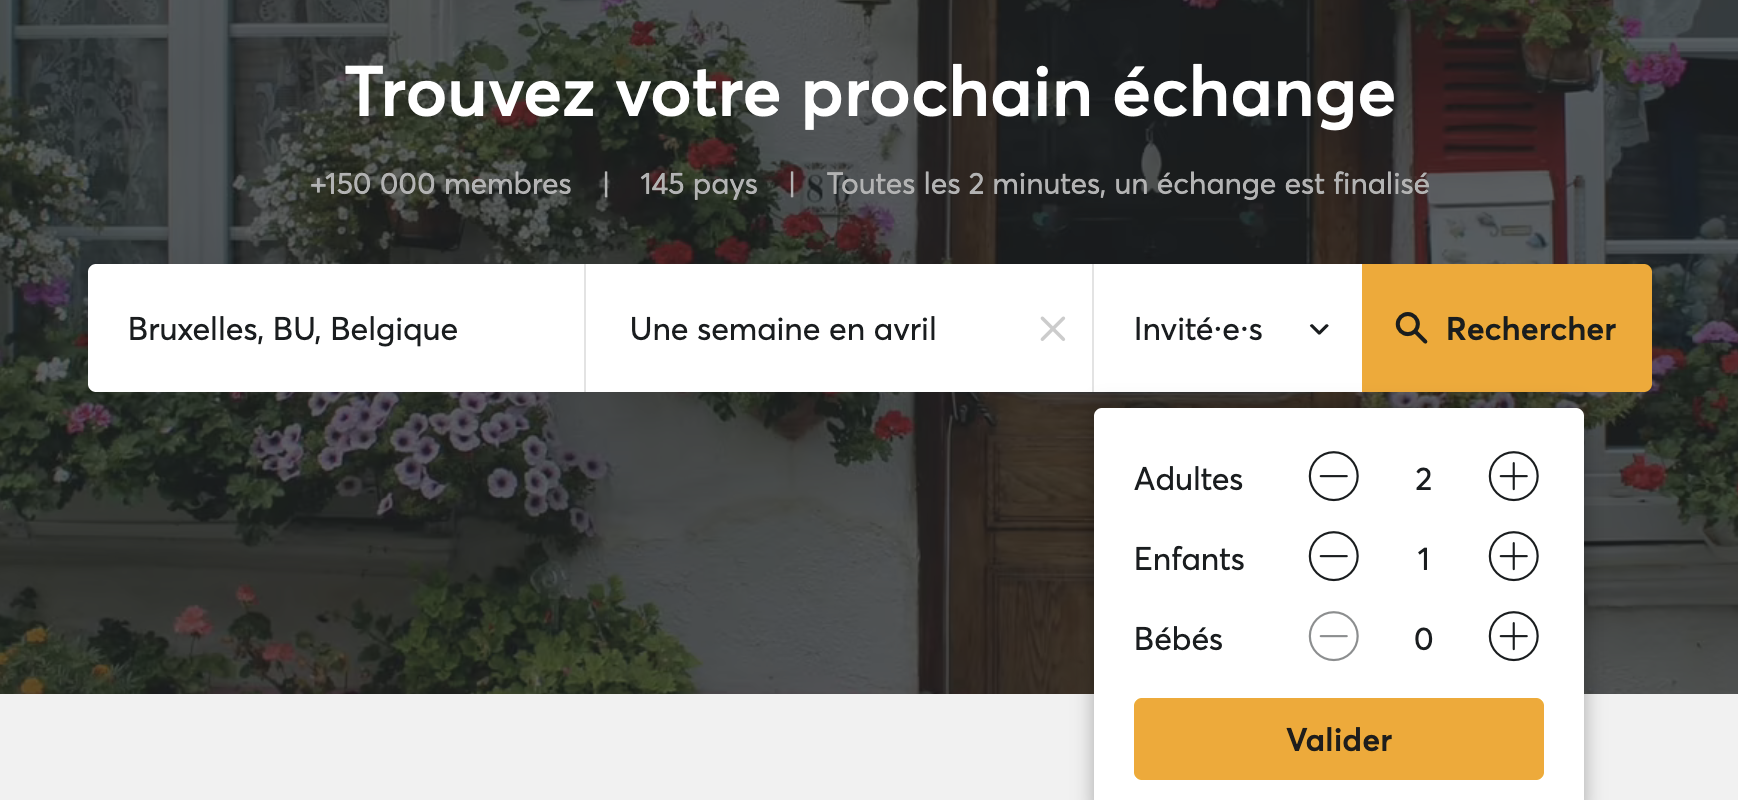Decrease the number of Adultes
Viewport: 1738px width, 800px height.
(1334, 477)
